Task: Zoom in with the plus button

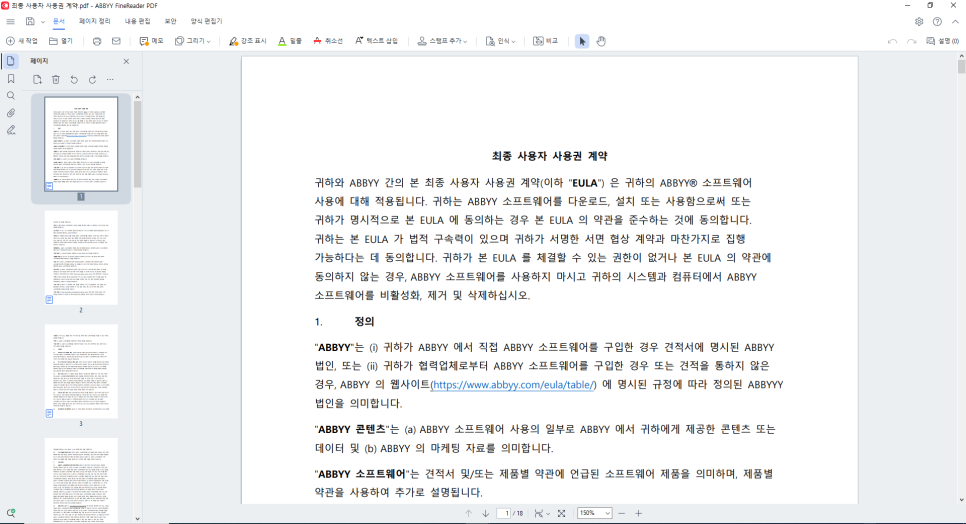Action: pyautogui.click(x=638, y=513)
